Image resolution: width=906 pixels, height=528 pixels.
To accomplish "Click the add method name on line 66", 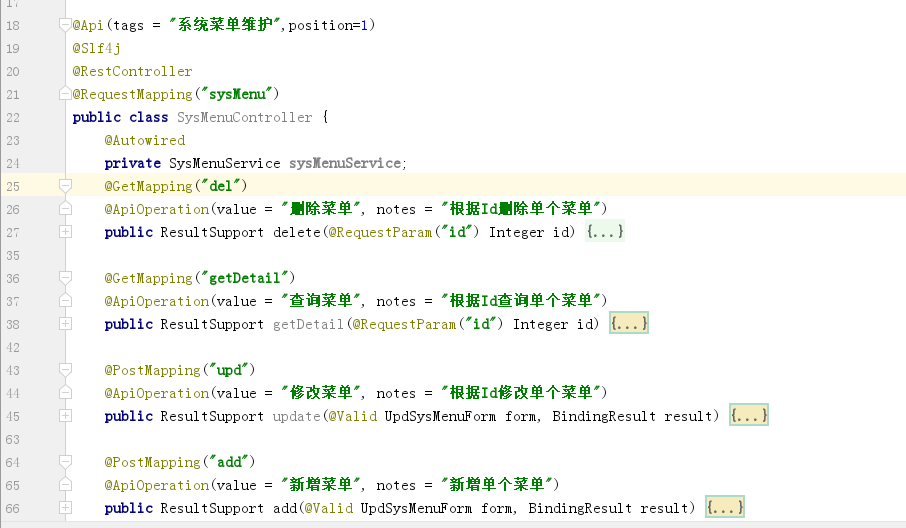I will tap(285, 508).
